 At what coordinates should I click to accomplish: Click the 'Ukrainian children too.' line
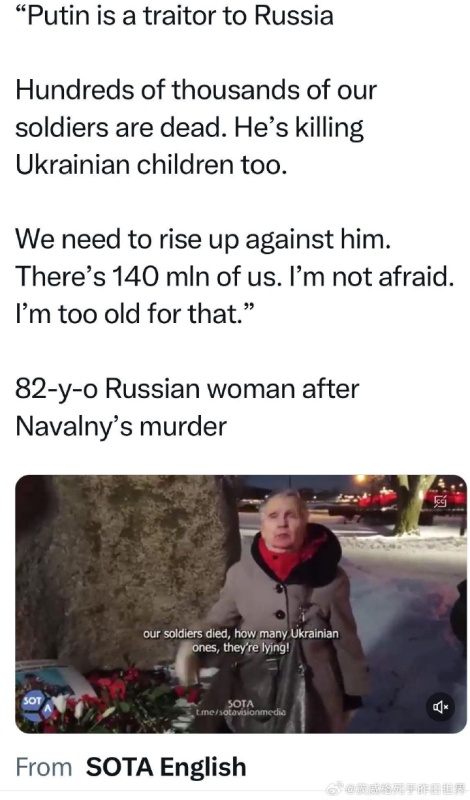(149, 165)
